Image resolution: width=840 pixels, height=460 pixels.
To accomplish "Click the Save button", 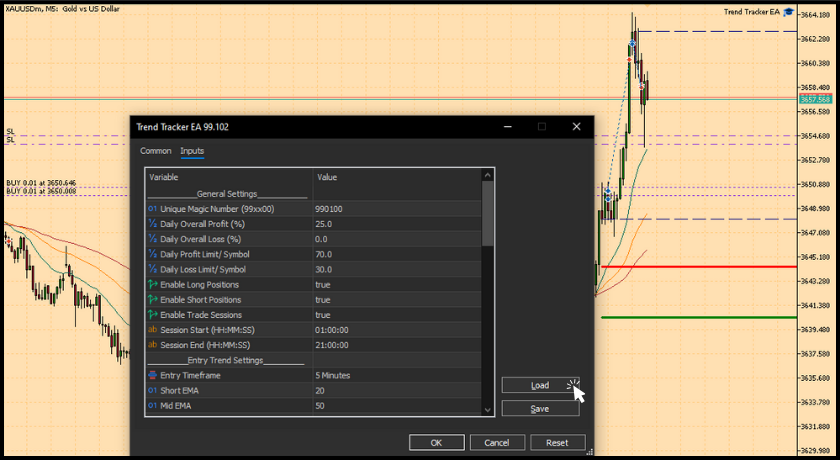I will pos(540,409).
